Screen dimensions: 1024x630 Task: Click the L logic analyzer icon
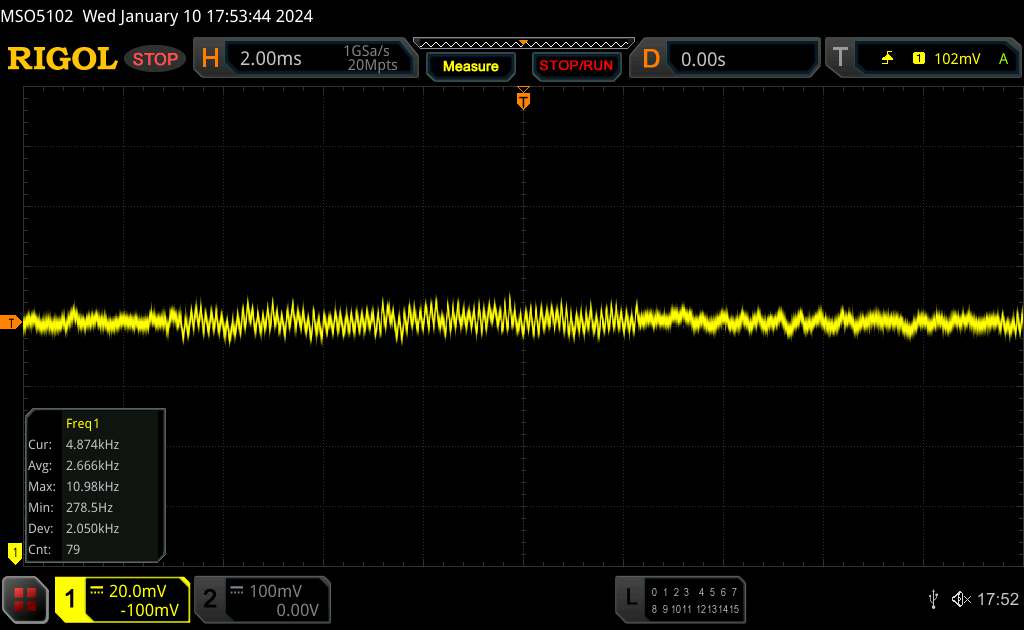click(x=631, y=598)
